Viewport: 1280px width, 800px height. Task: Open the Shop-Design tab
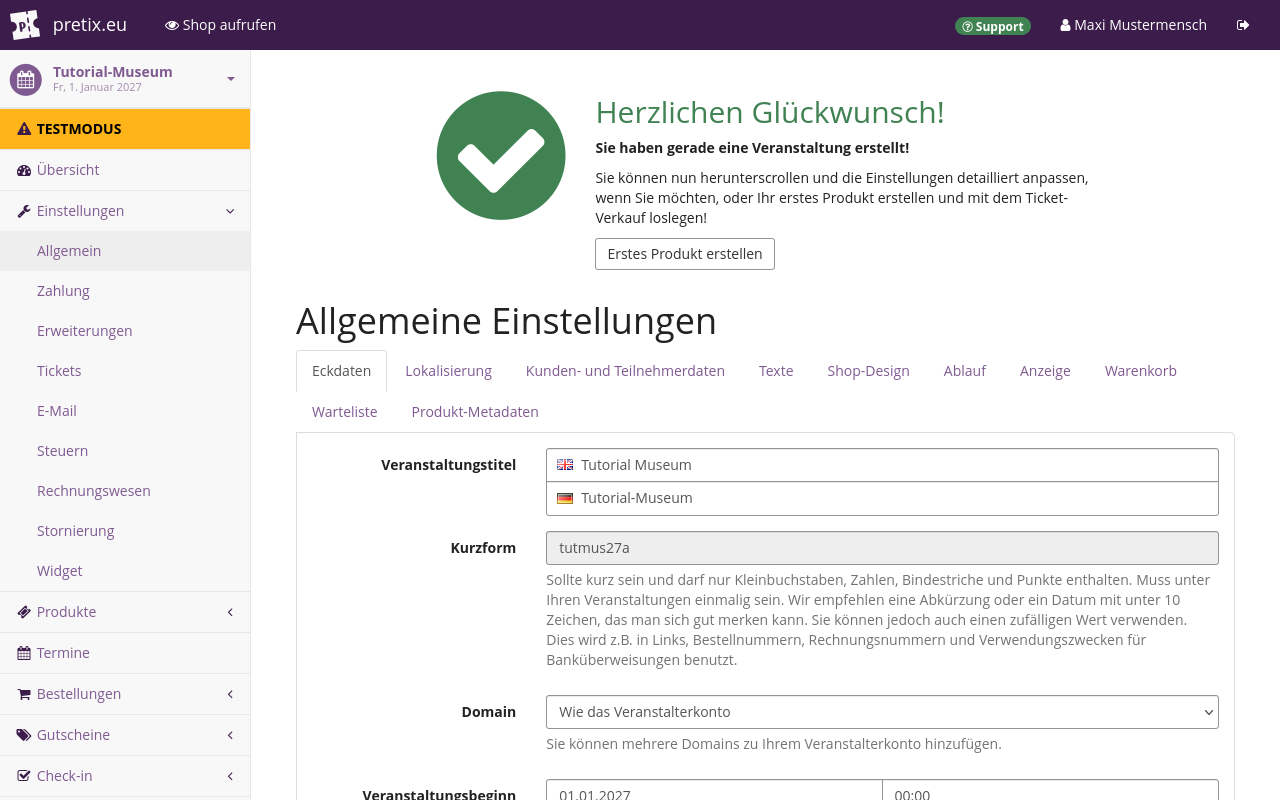point(868,371)
